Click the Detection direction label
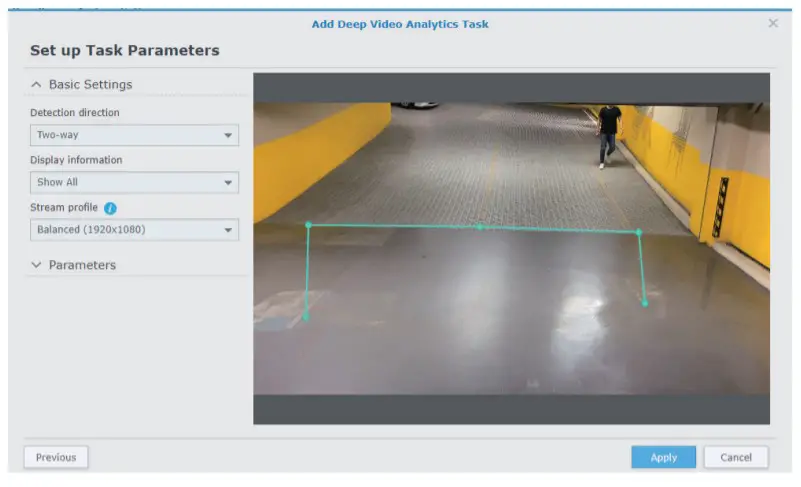 (x=75, y=112)
